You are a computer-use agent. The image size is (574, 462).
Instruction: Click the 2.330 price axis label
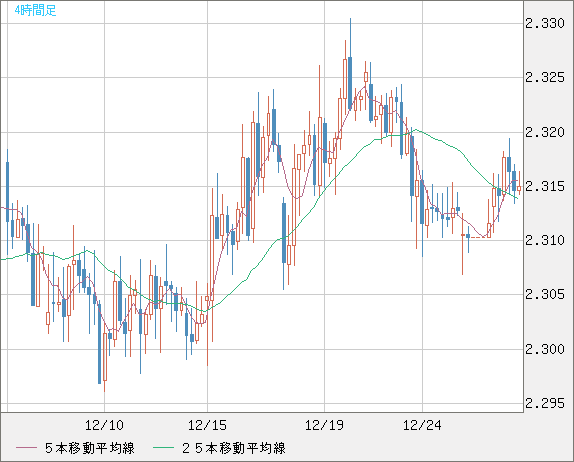[x=545, y=23]
